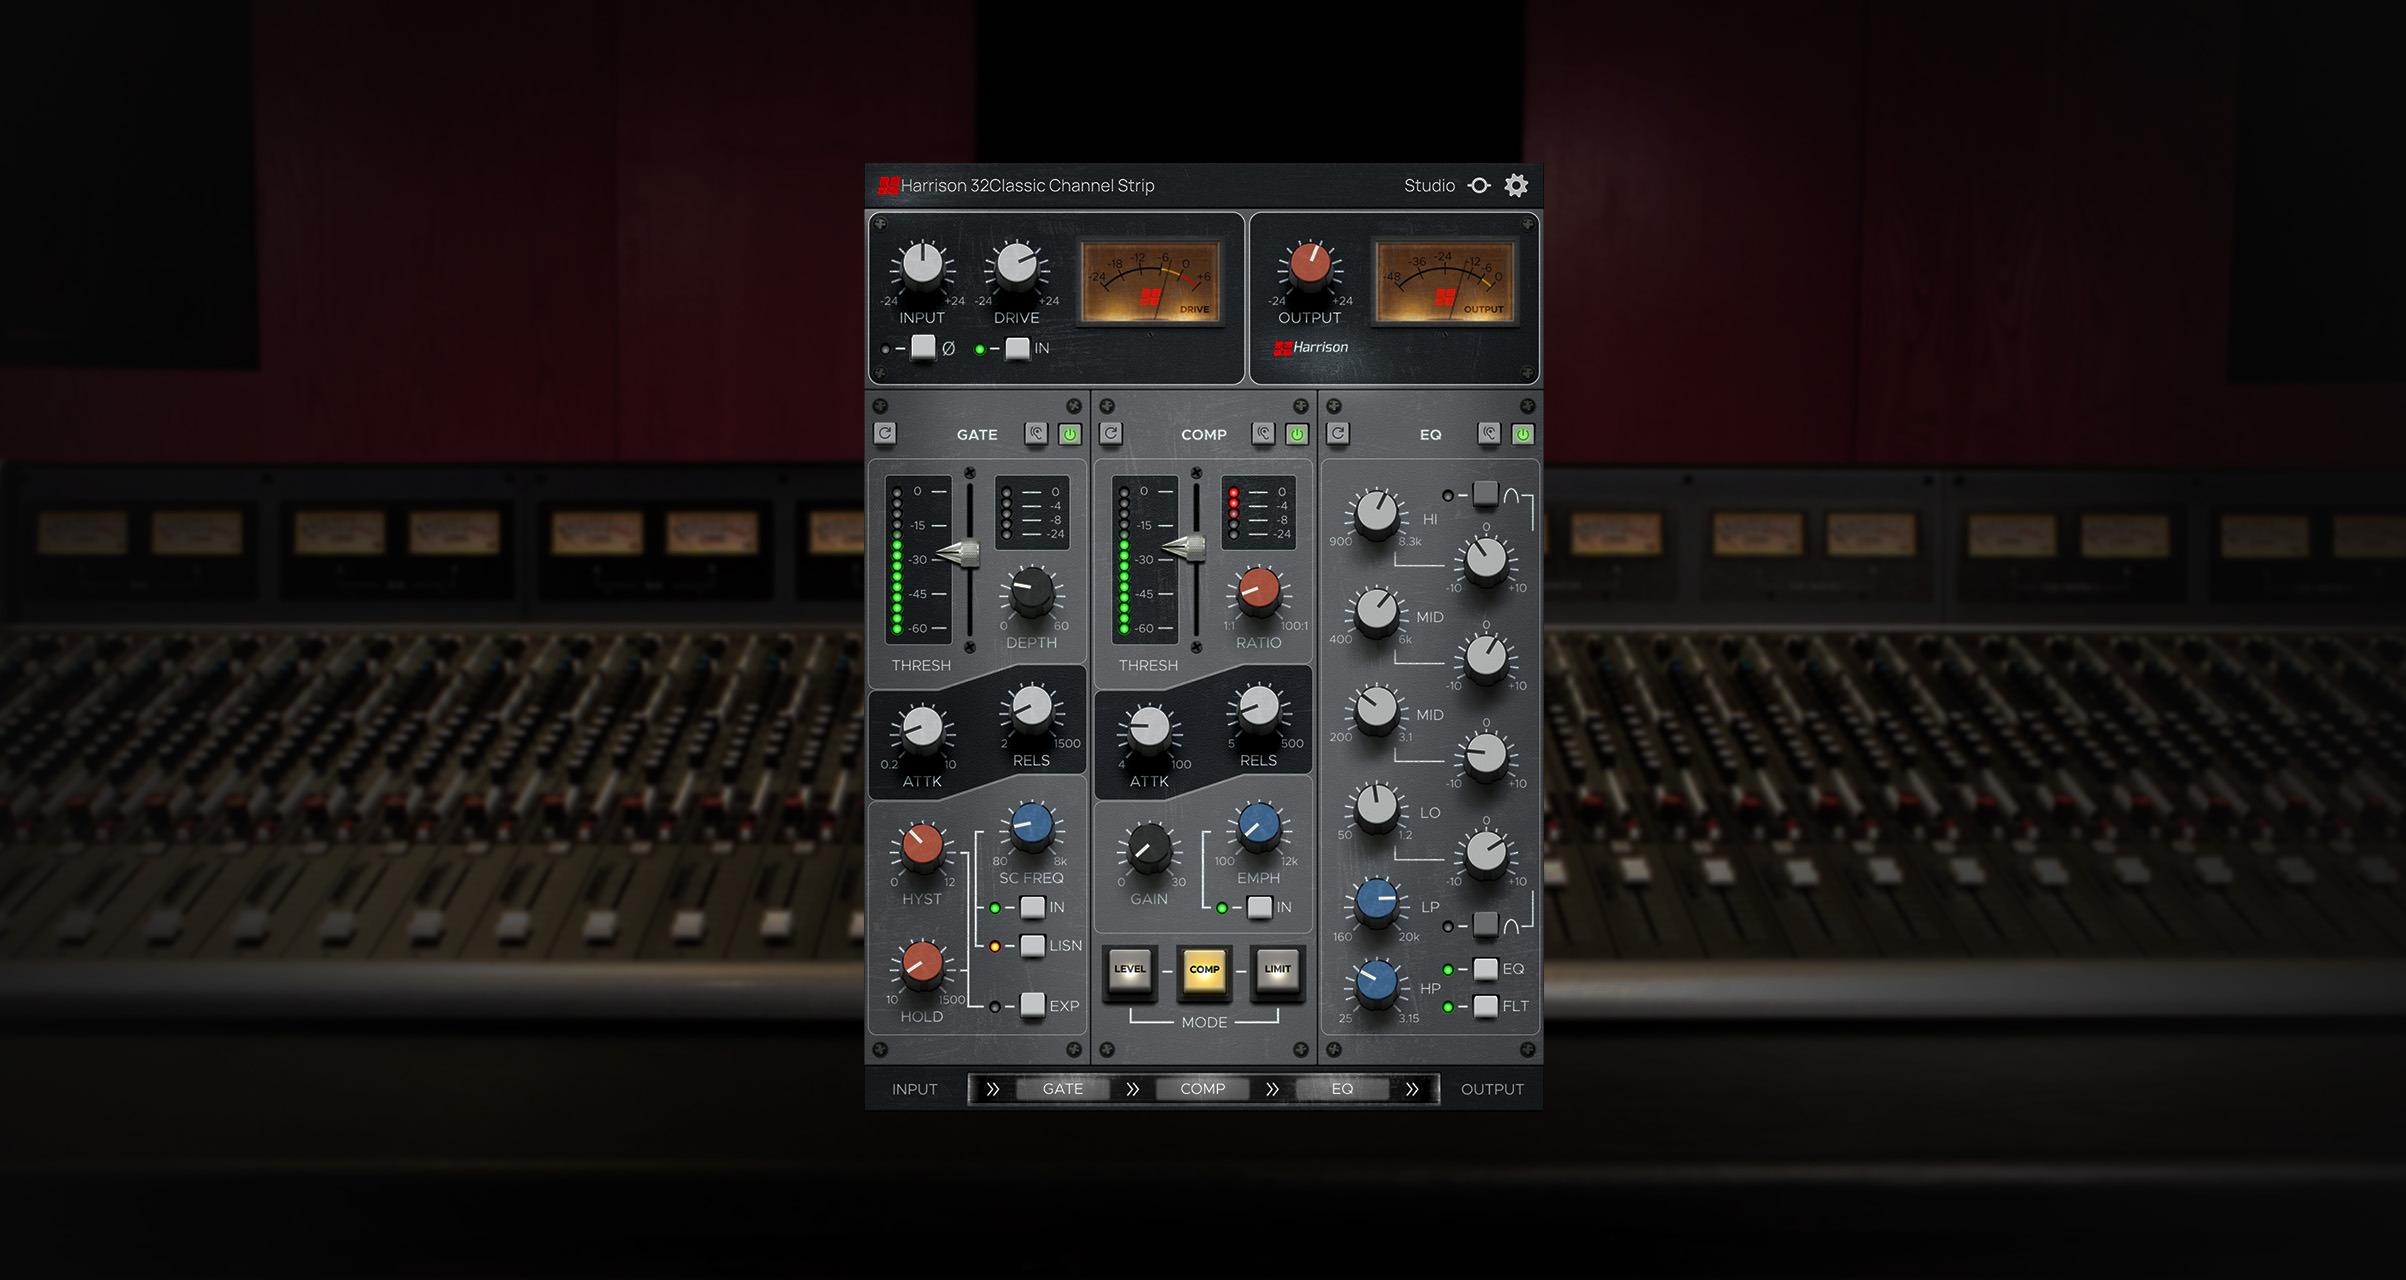Viewport: 2406px width, 1280px height.
Task: Turn off the EQ power button
Action: click(1525, 433)
